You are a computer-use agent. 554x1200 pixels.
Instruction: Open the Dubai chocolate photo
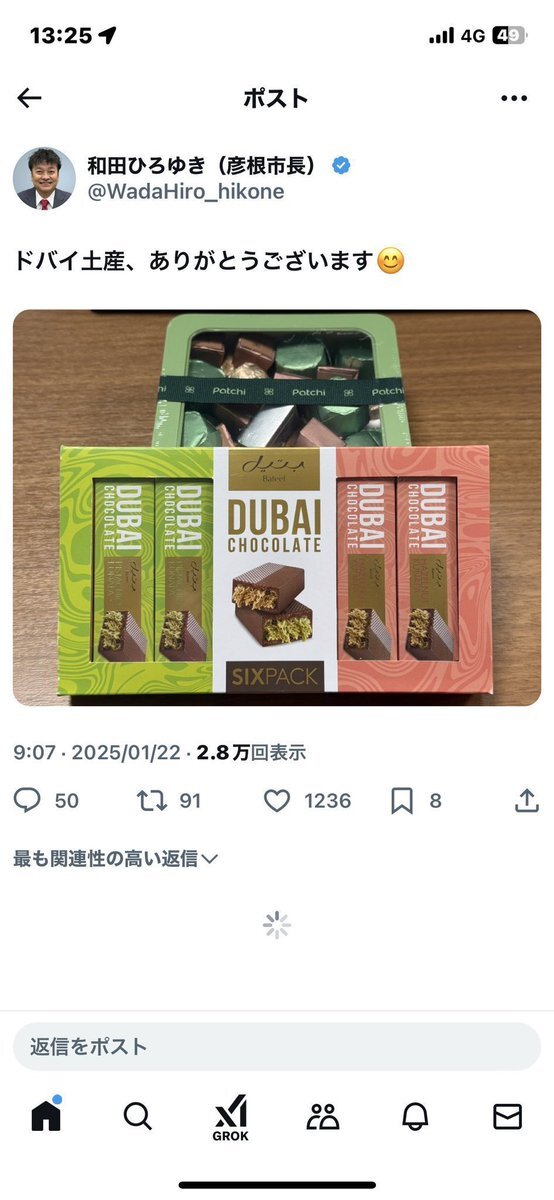tap(277, 508)
